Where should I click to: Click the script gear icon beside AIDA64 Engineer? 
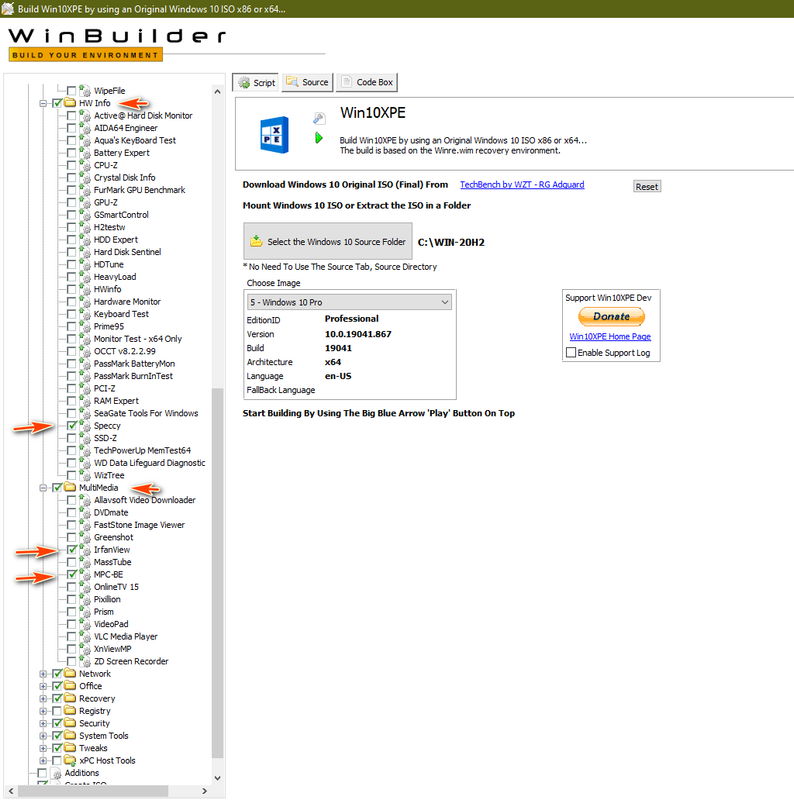point(85,128)
